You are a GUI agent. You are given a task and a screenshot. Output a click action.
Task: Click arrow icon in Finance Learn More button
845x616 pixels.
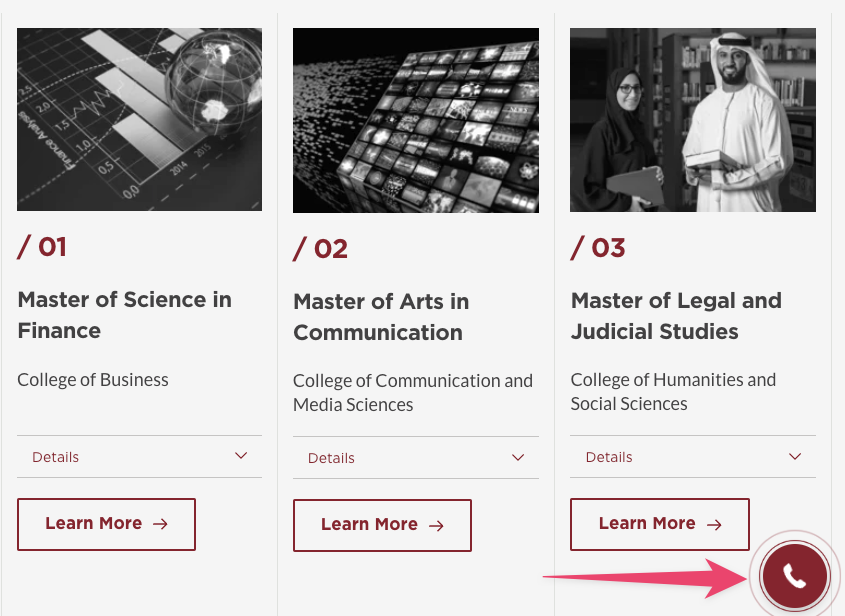(160, 524)
